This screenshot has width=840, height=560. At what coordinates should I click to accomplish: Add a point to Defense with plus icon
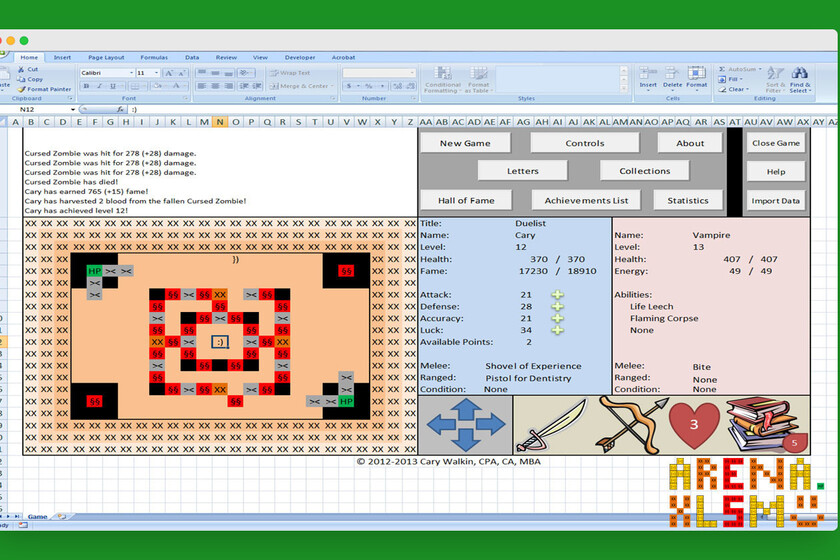click(x=558, y=307)
